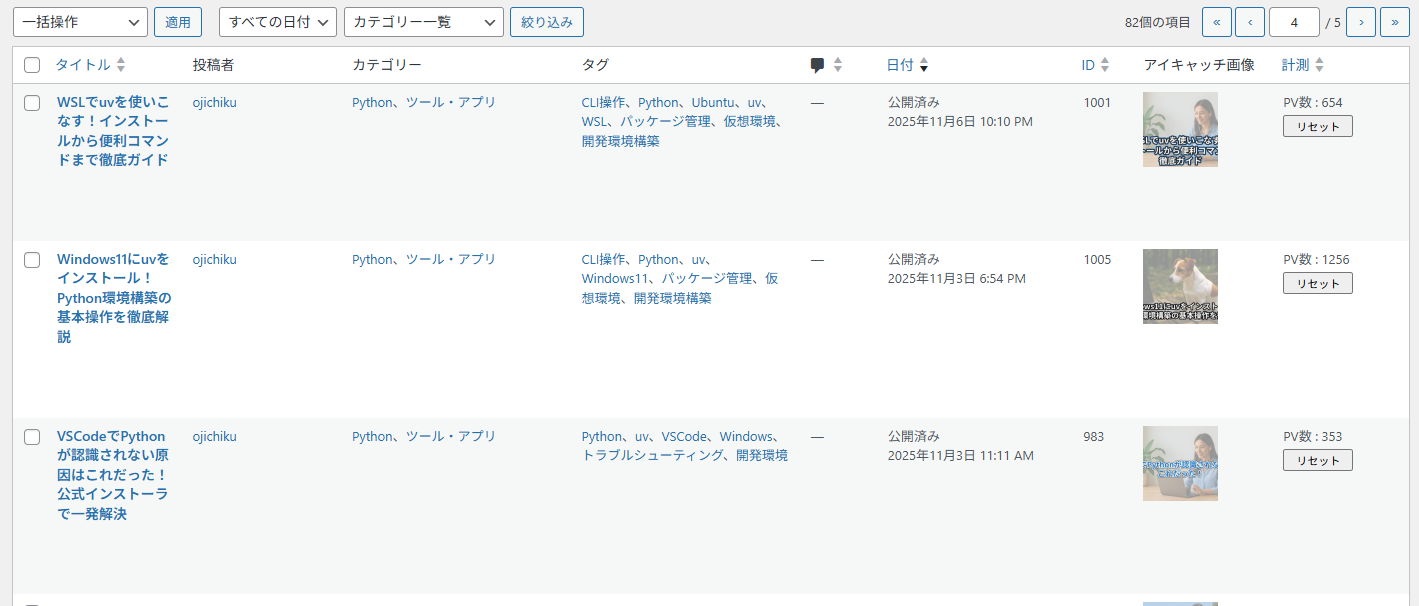
Task: Sort the list by the タイトル header
Action: tap(83, 65)
